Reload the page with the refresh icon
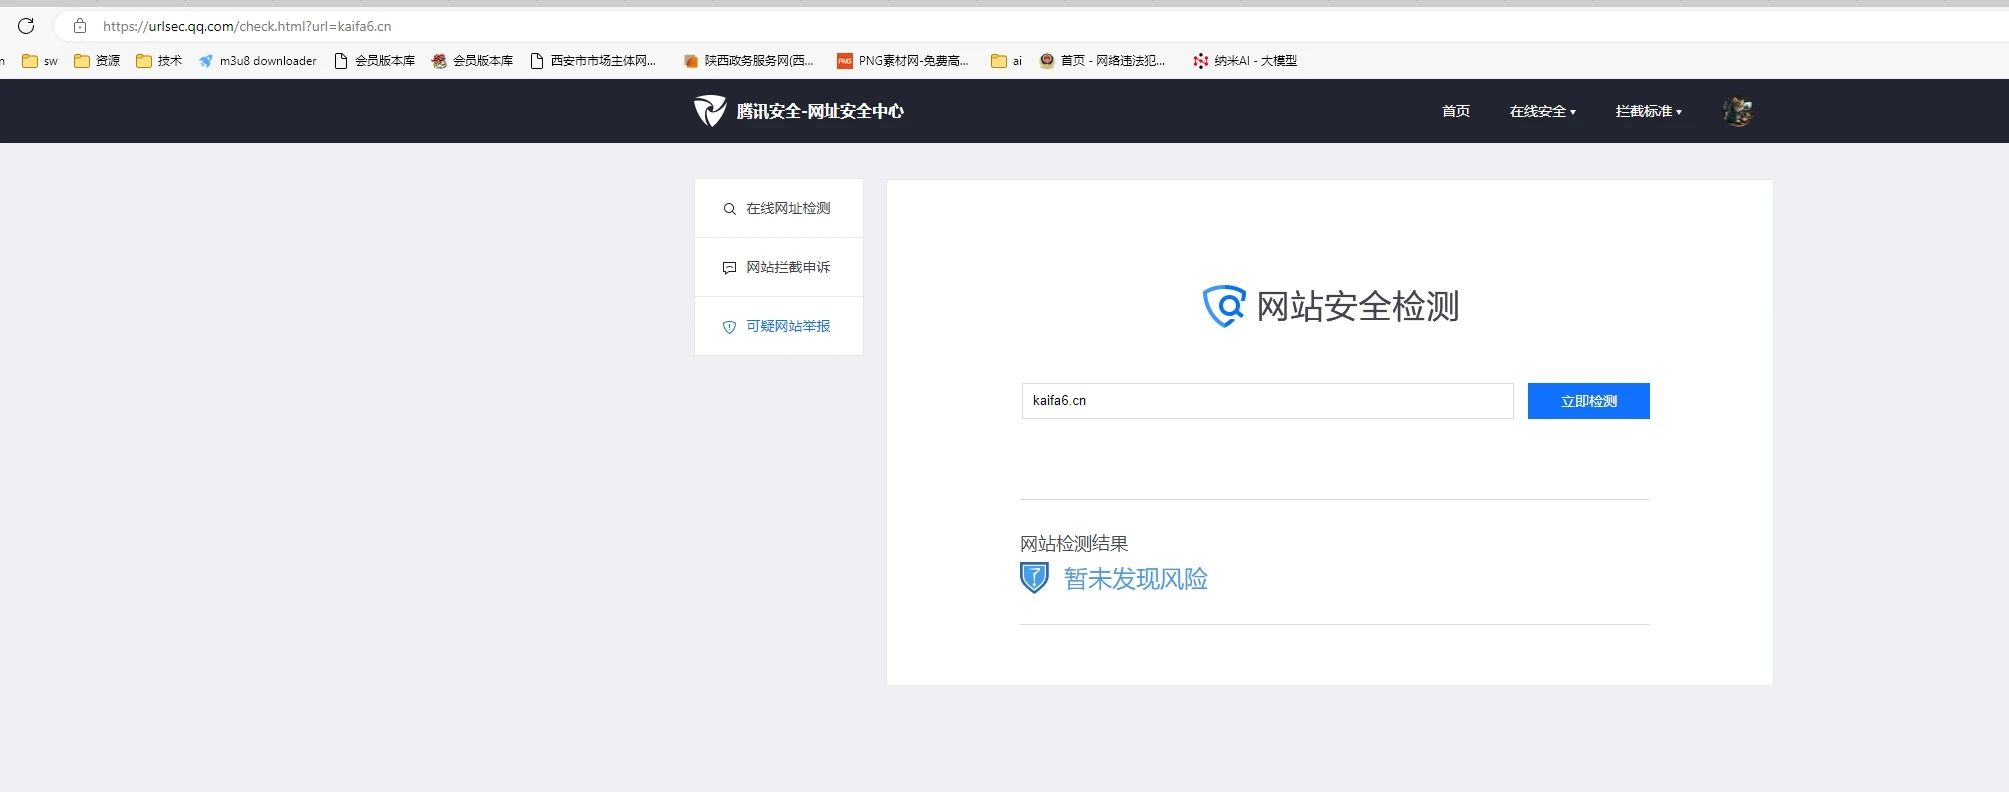Screen dimensions: 2009x792 click(x=26, y=26)
